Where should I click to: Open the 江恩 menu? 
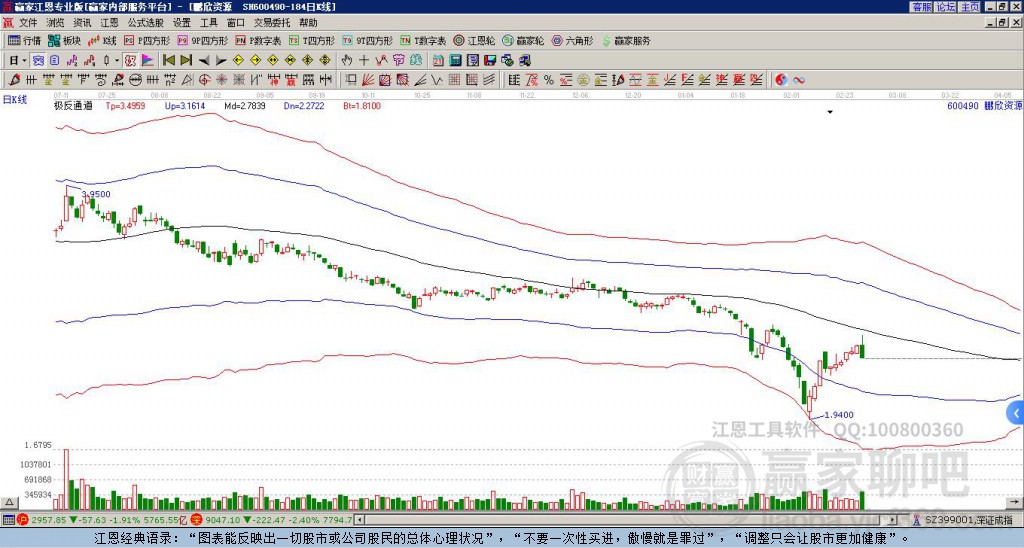(x=109, y=23)
